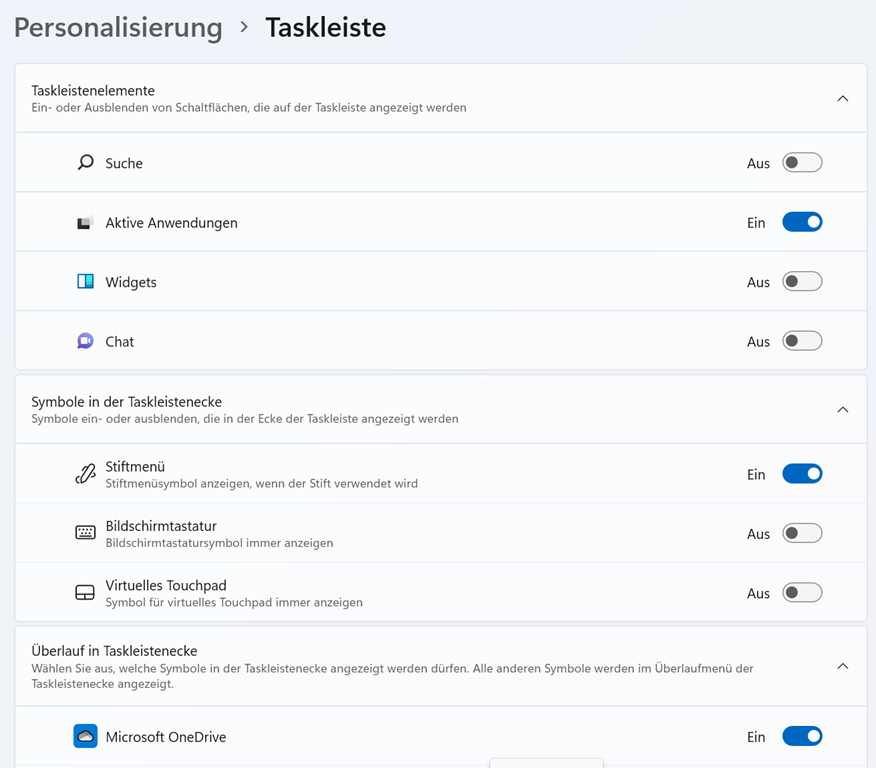
Task: Collapse Überlauf in Taskleistenecke section
Action: click(x=842, y=666)
